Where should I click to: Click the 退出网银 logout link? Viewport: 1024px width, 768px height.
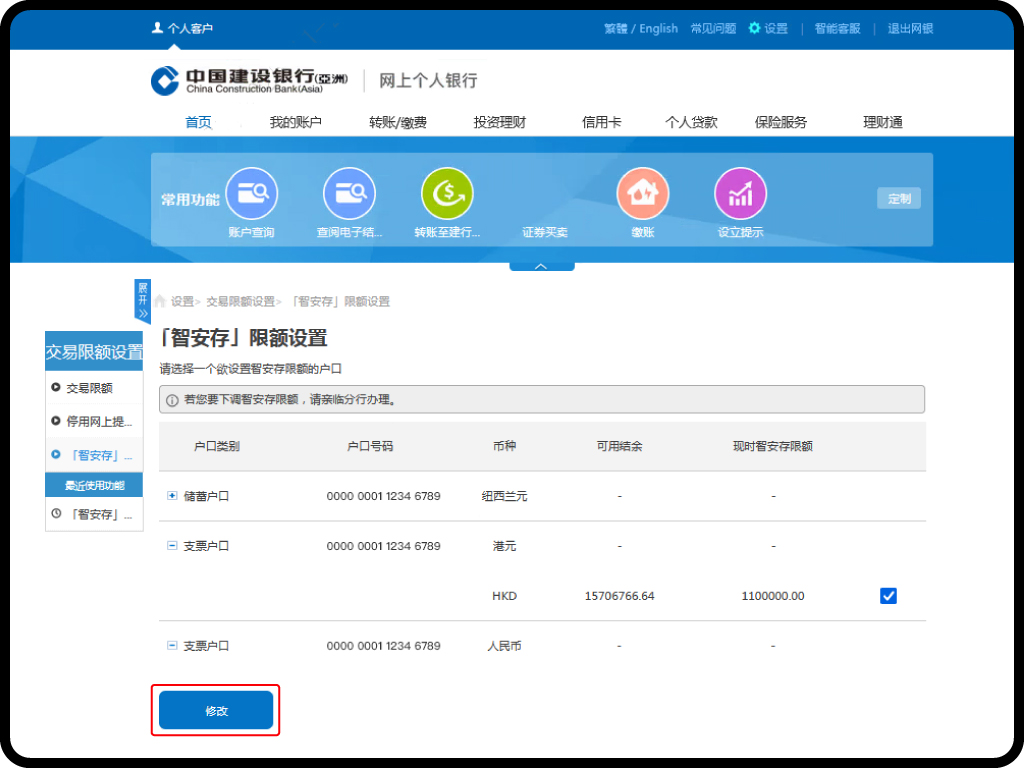point(910,28)
